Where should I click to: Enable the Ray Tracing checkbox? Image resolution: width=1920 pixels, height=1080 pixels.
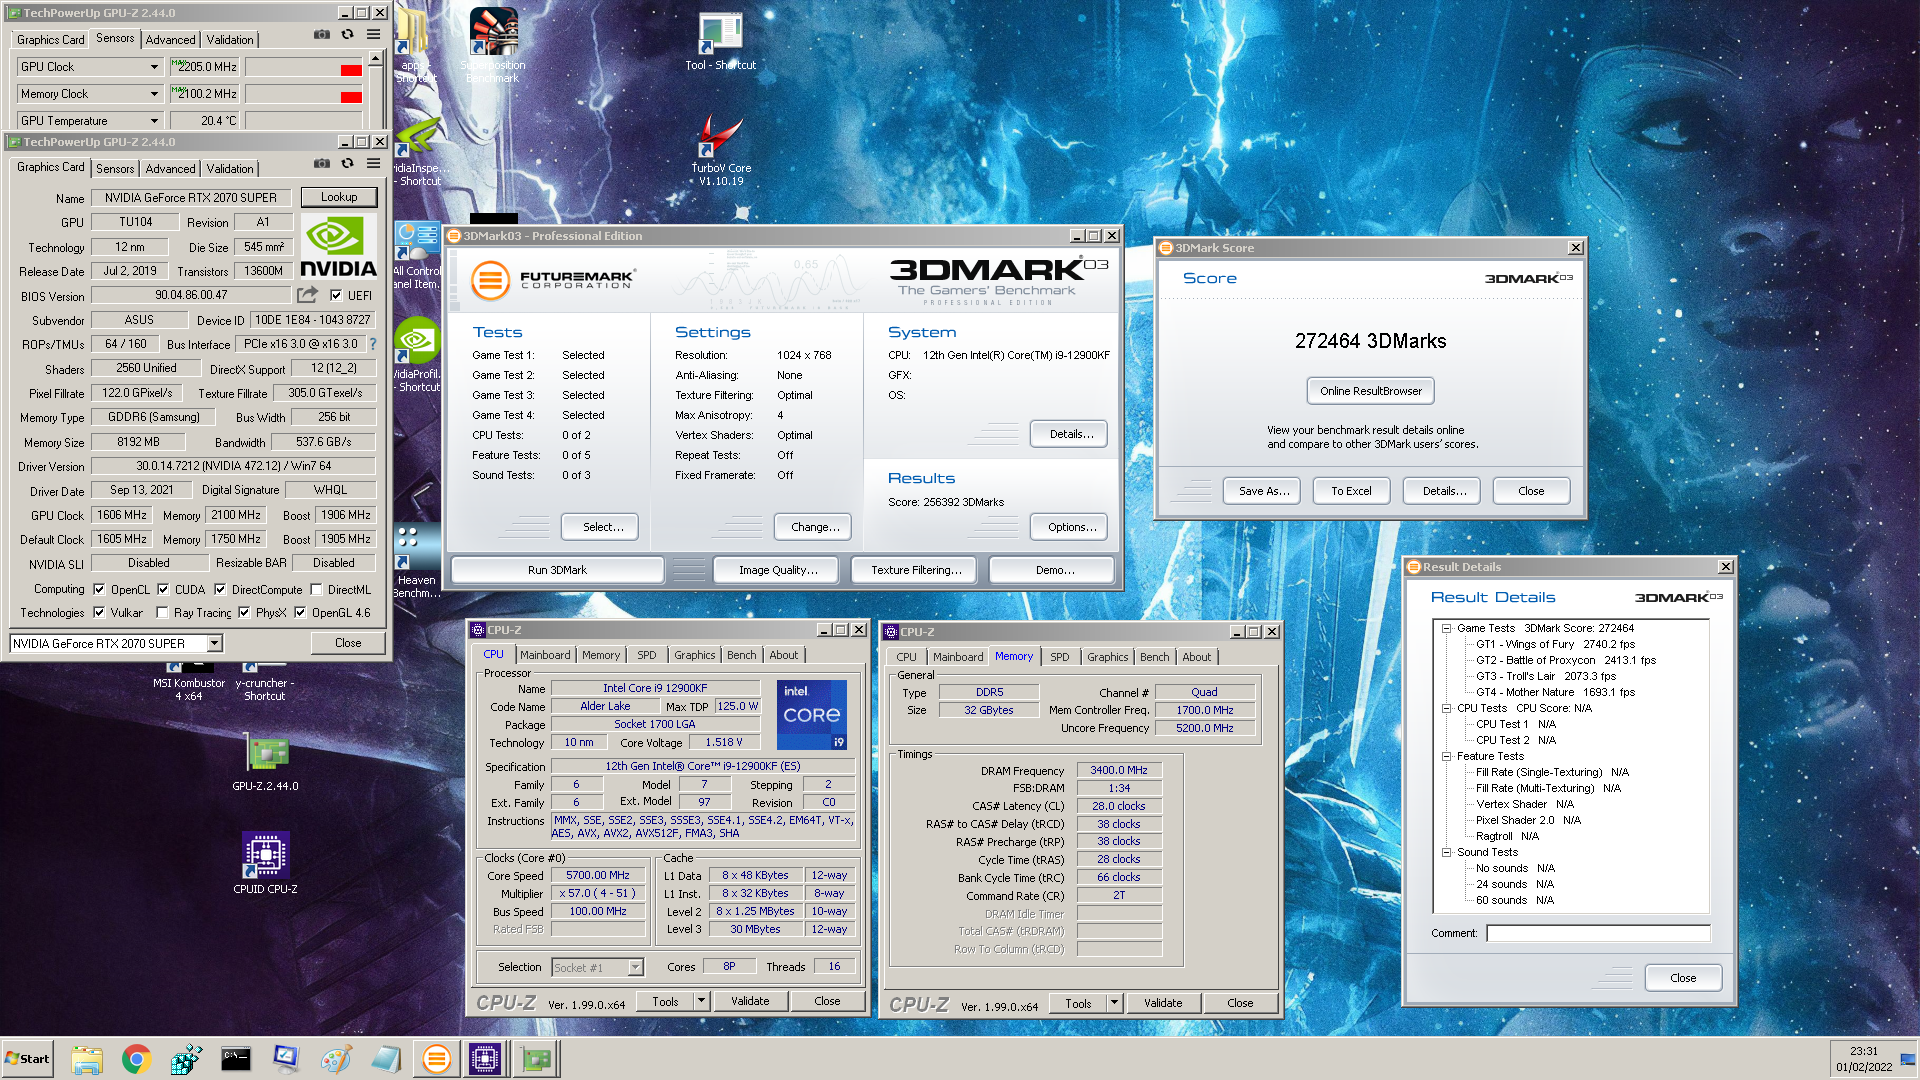[162, 612]
